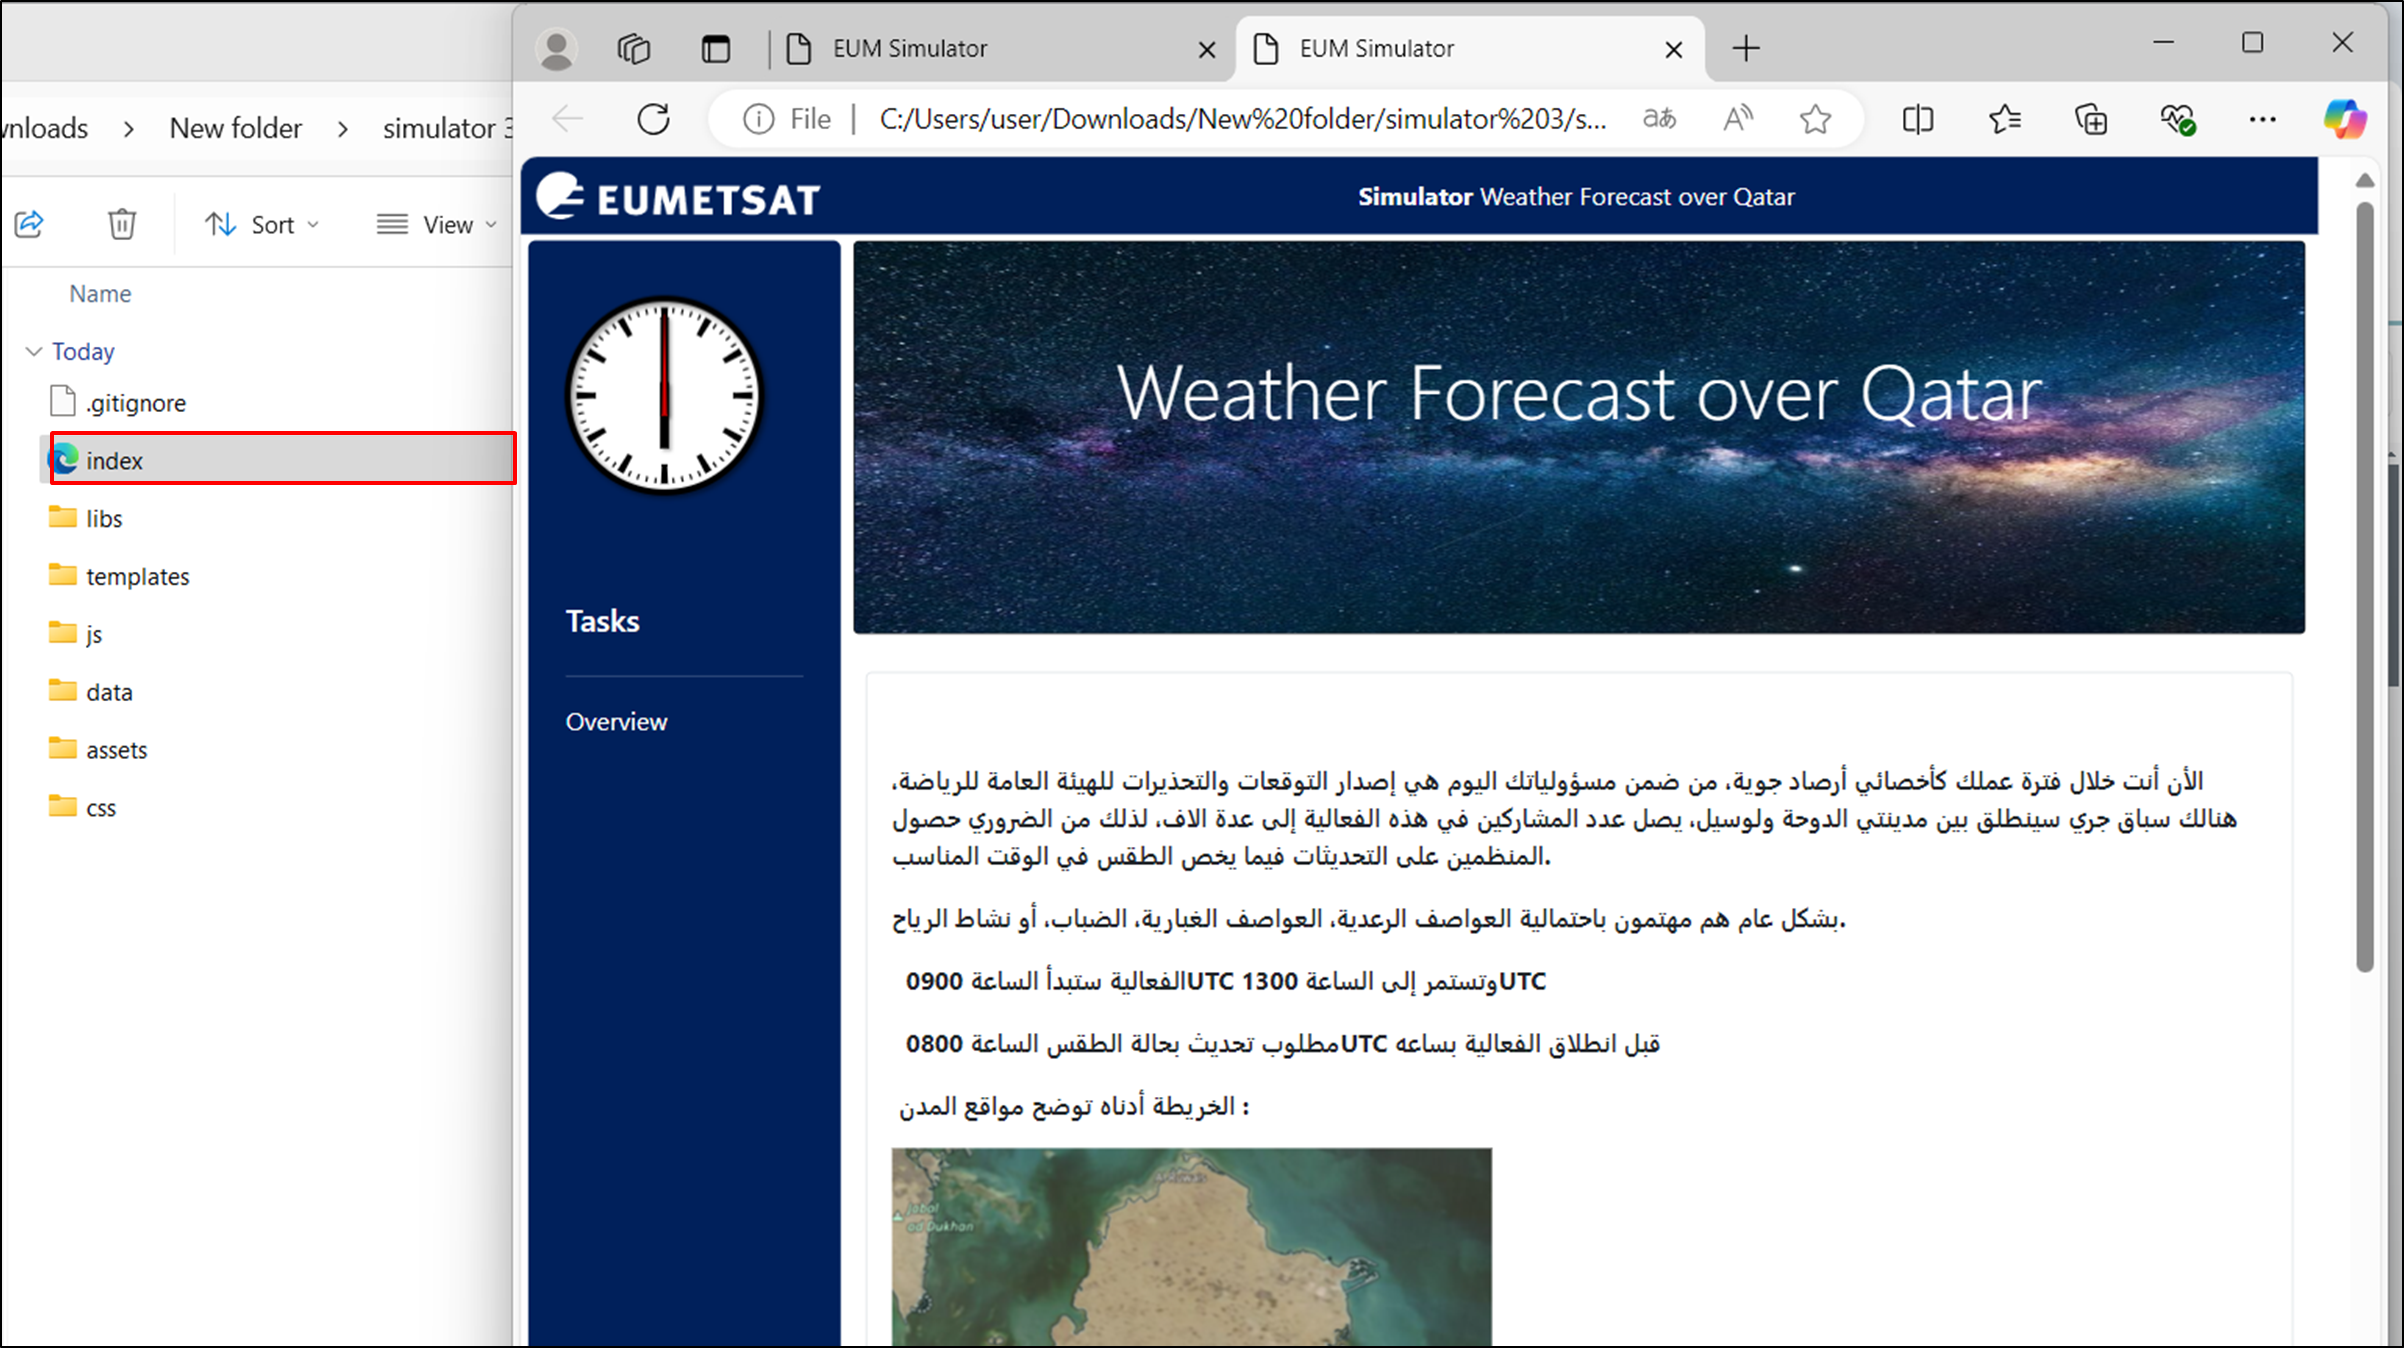
Task: Toggle split screen view
Action: [1918, 120]
